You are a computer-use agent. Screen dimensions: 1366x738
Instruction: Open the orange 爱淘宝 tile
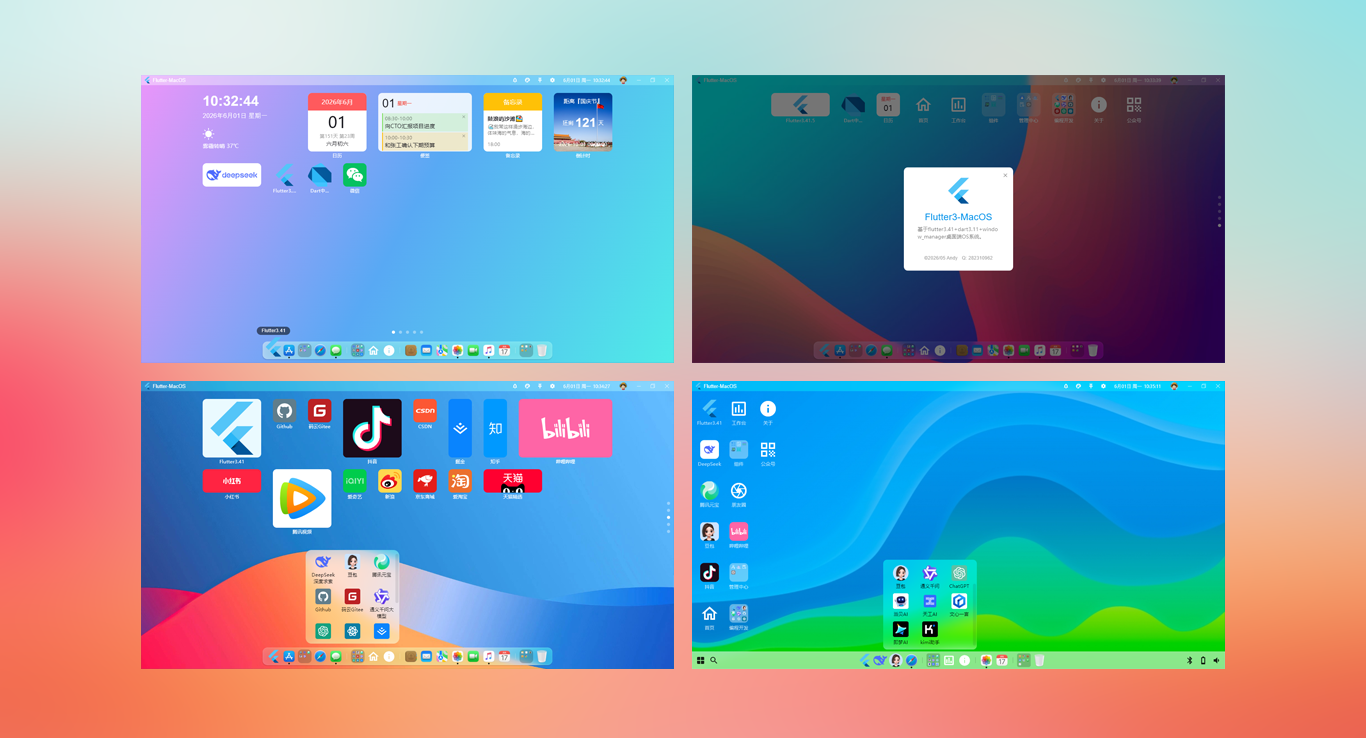460,481
